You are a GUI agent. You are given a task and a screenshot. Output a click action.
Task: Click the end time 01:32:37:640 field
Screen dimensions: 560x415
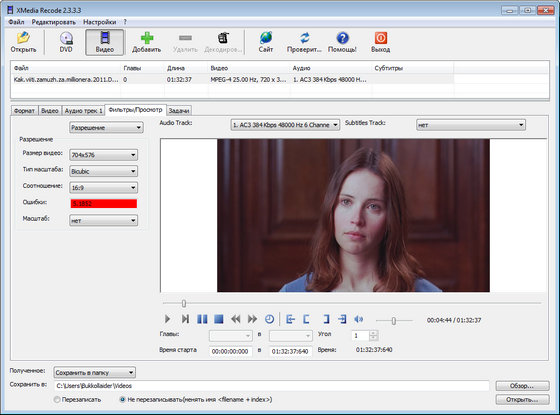click(x=290, y=351)
